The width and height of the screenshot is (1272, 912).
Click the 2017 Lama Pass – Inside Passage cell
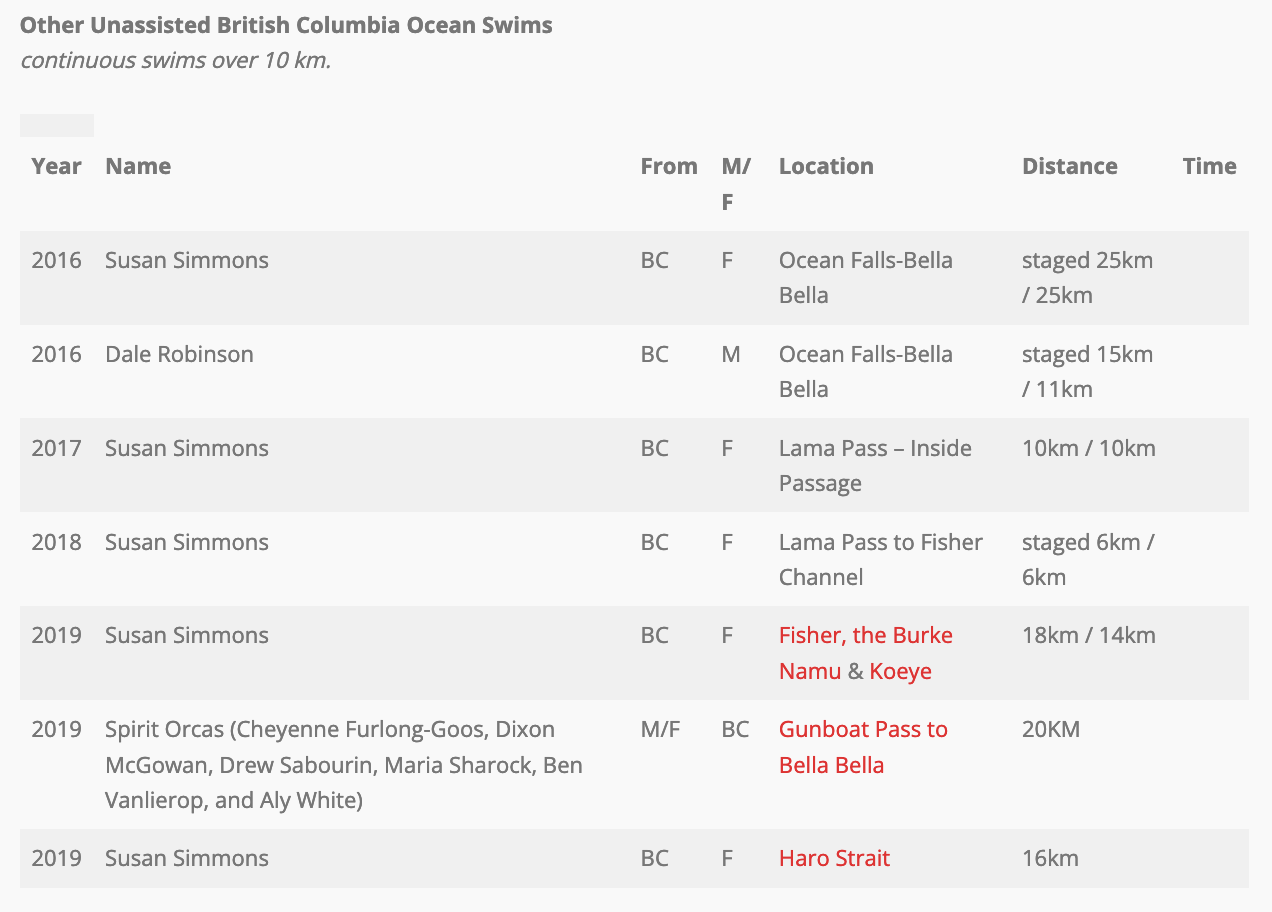(x=875, y=466)
